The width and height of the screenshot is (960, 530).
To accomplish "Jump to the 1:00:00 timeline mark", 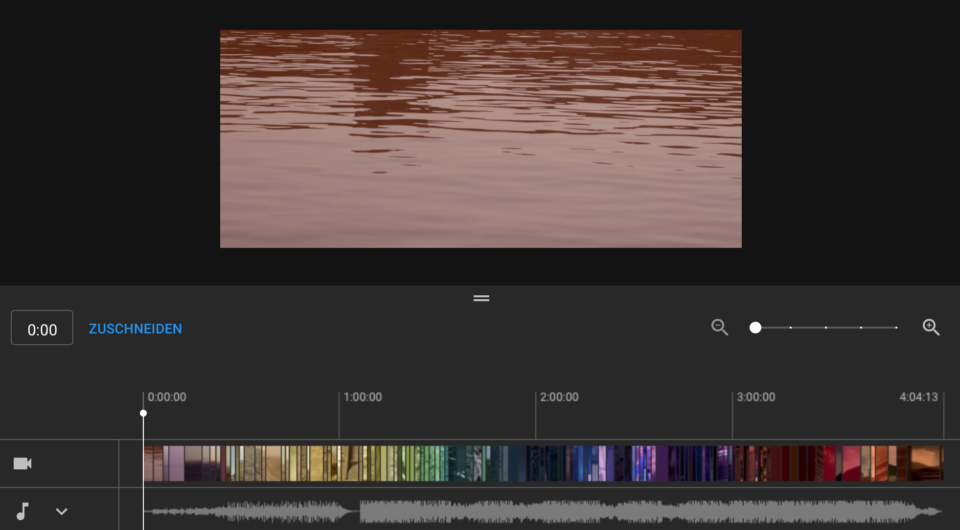I will (362, 397).
